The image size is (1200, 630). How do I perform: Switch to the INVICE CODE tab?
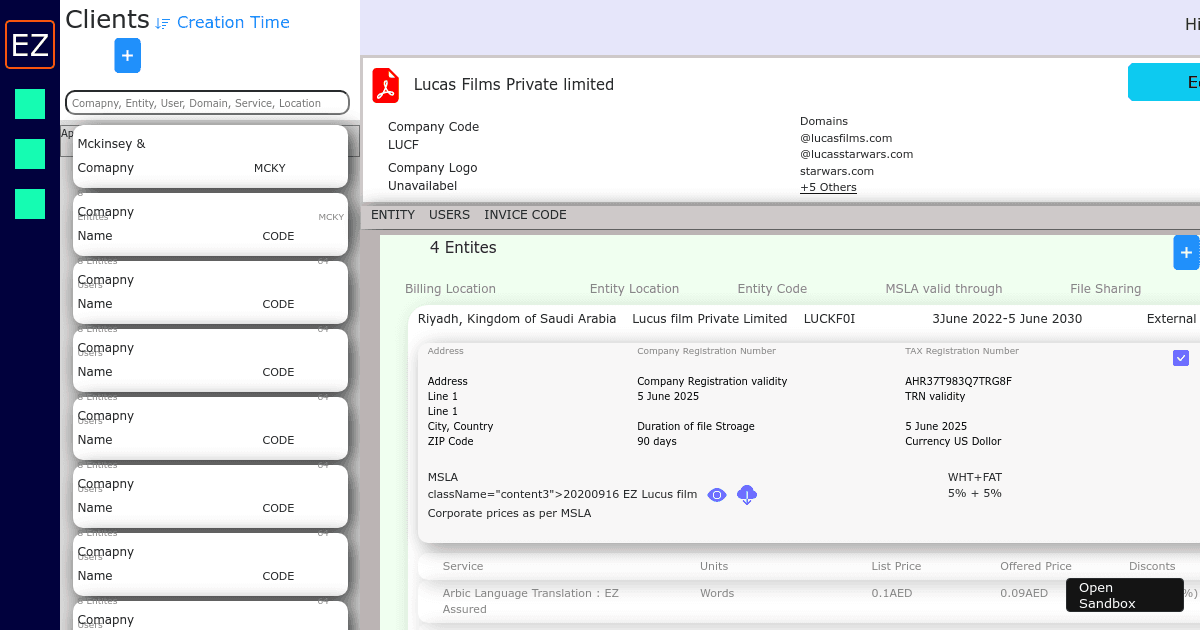coord(526,215)
